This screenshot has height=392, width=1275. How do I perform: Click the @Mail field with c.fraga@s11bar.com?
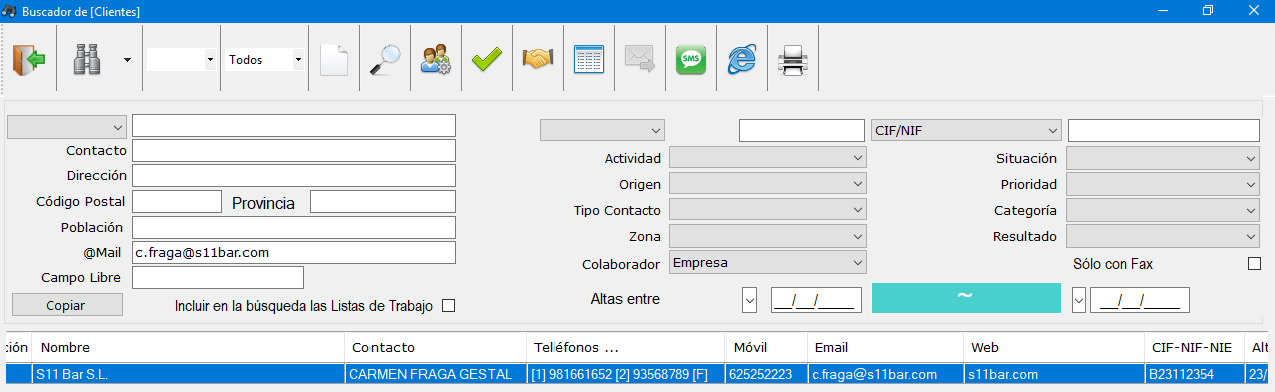click(x=294, y=253)
